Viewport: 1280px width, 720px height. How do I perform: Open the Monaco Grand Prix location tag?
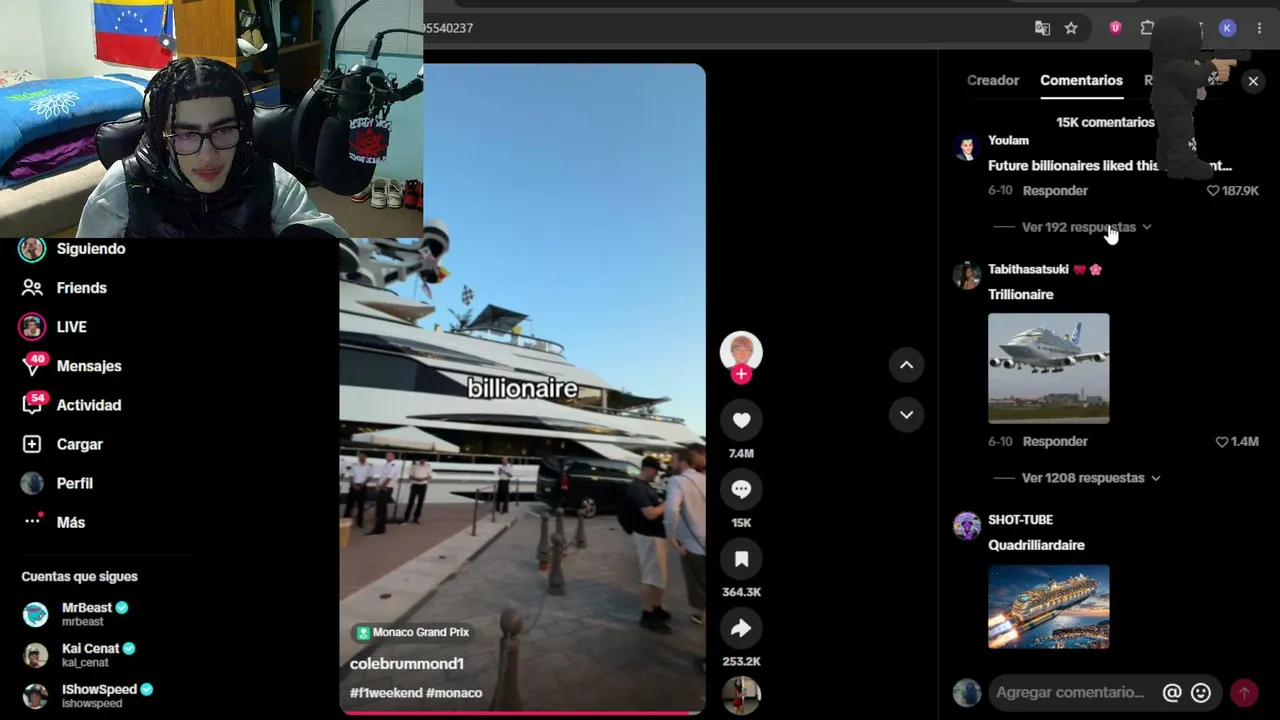click(x=413, y=632)
